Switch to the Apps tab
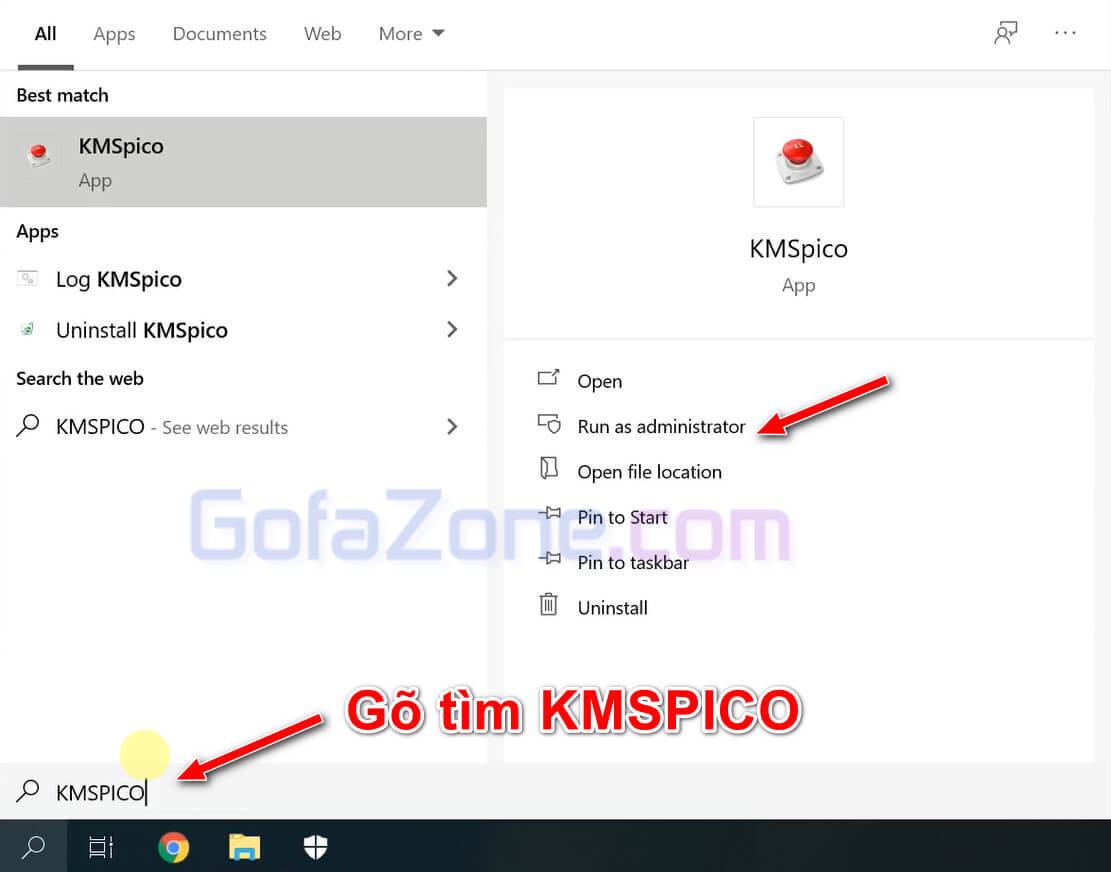 (x=114, y=34)
